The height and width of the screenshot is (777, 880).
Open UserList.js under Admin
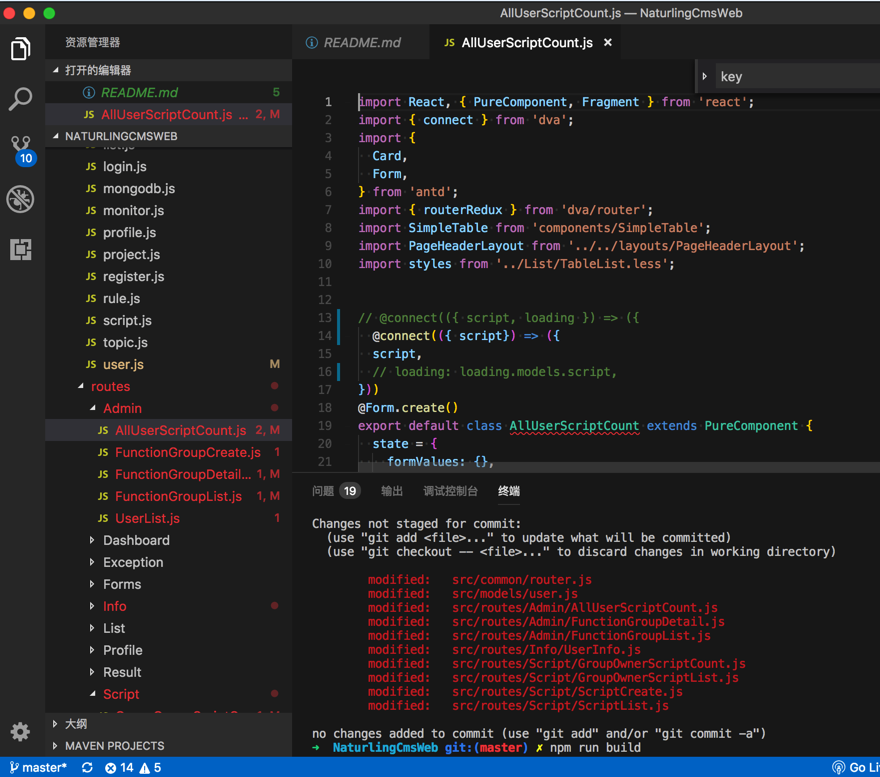pyautogui.click(x=168, y=518)
